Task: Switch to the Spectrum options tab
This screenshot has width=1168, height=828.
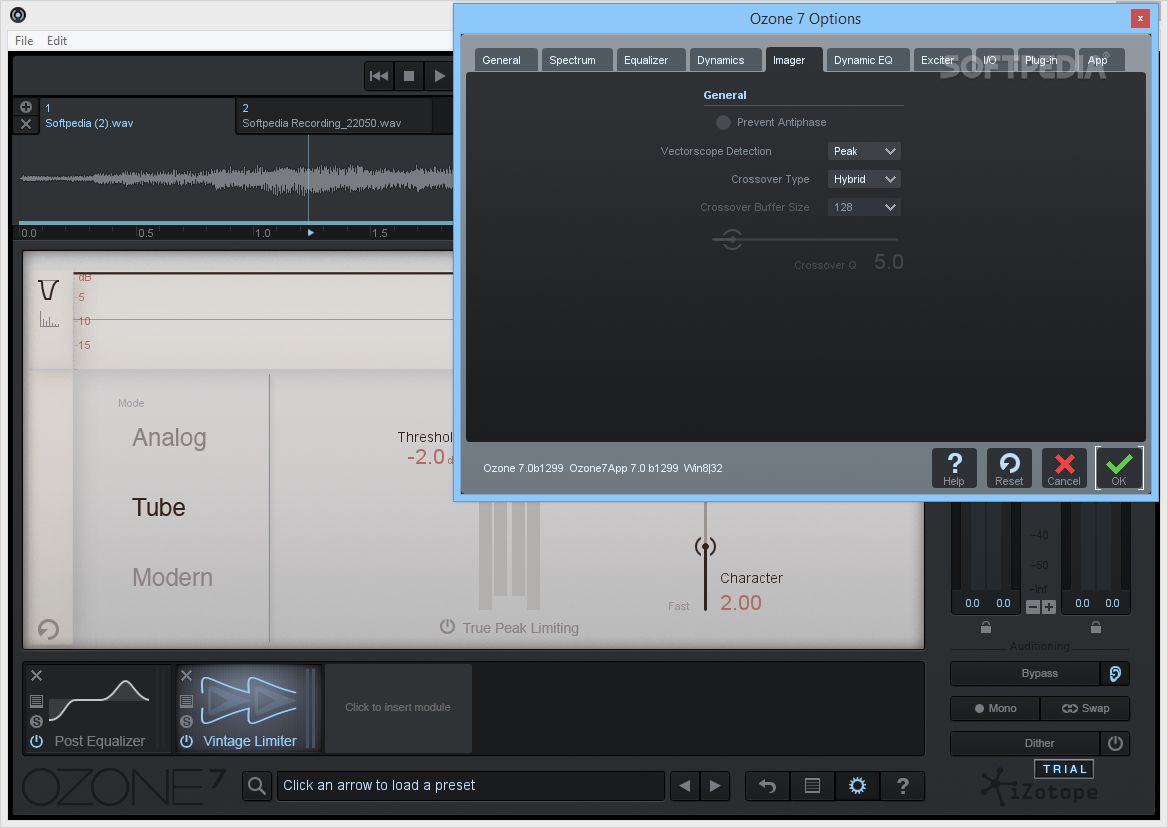Action: click(x=577, y=60)
